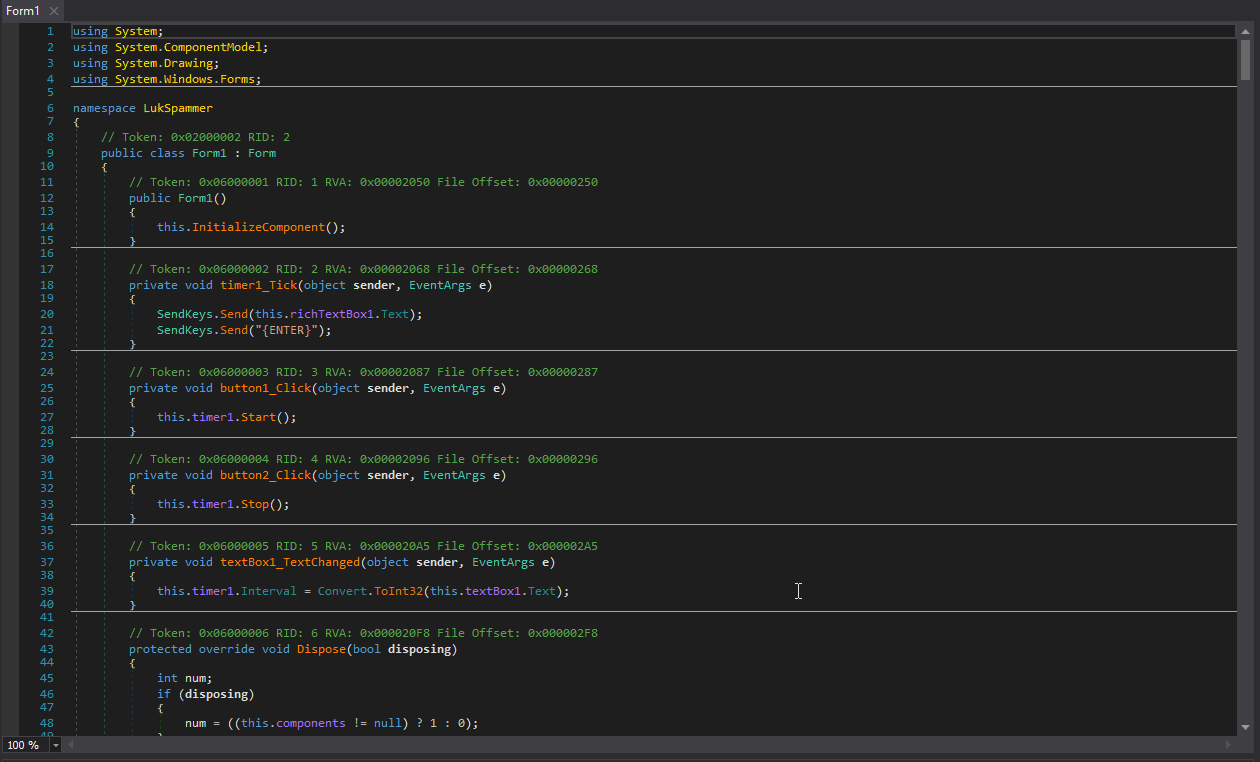Click the comment with Token 0x06000006
1260x762 pixels.
coord(363,633)
